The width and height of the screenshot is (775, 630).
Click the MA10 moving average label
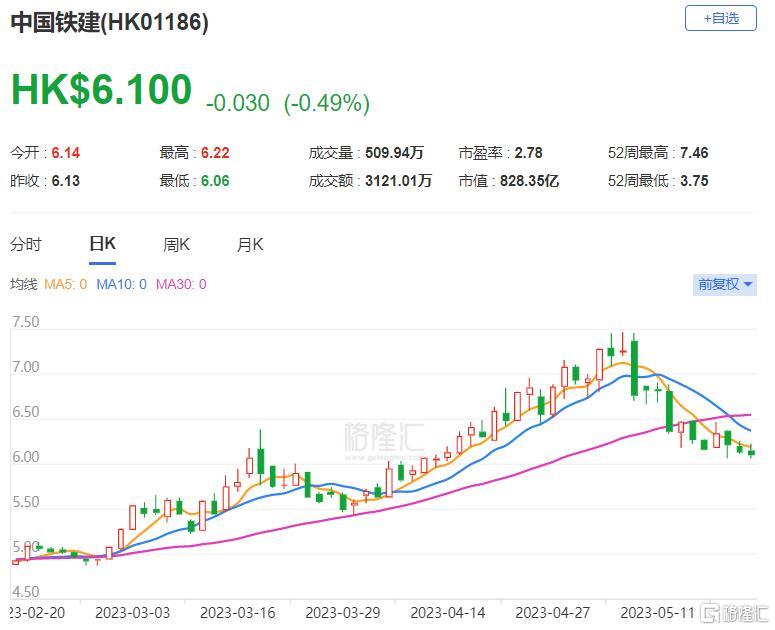[x=121, y=284]
